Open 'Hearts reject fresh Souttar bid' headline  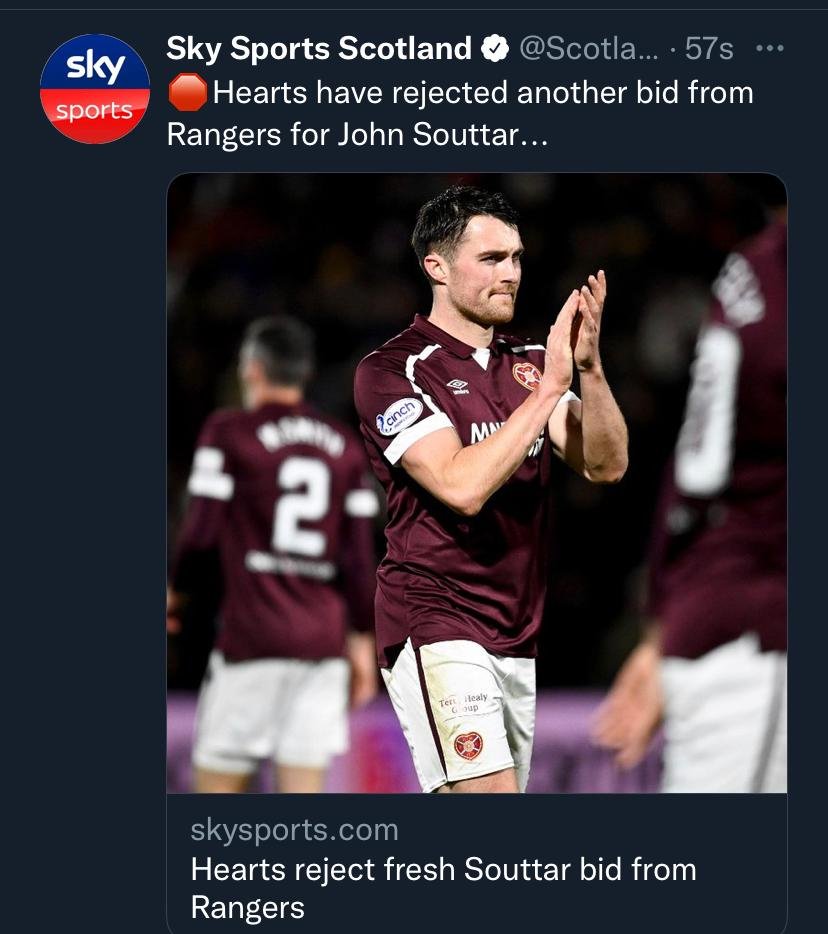tap(443, 888)
